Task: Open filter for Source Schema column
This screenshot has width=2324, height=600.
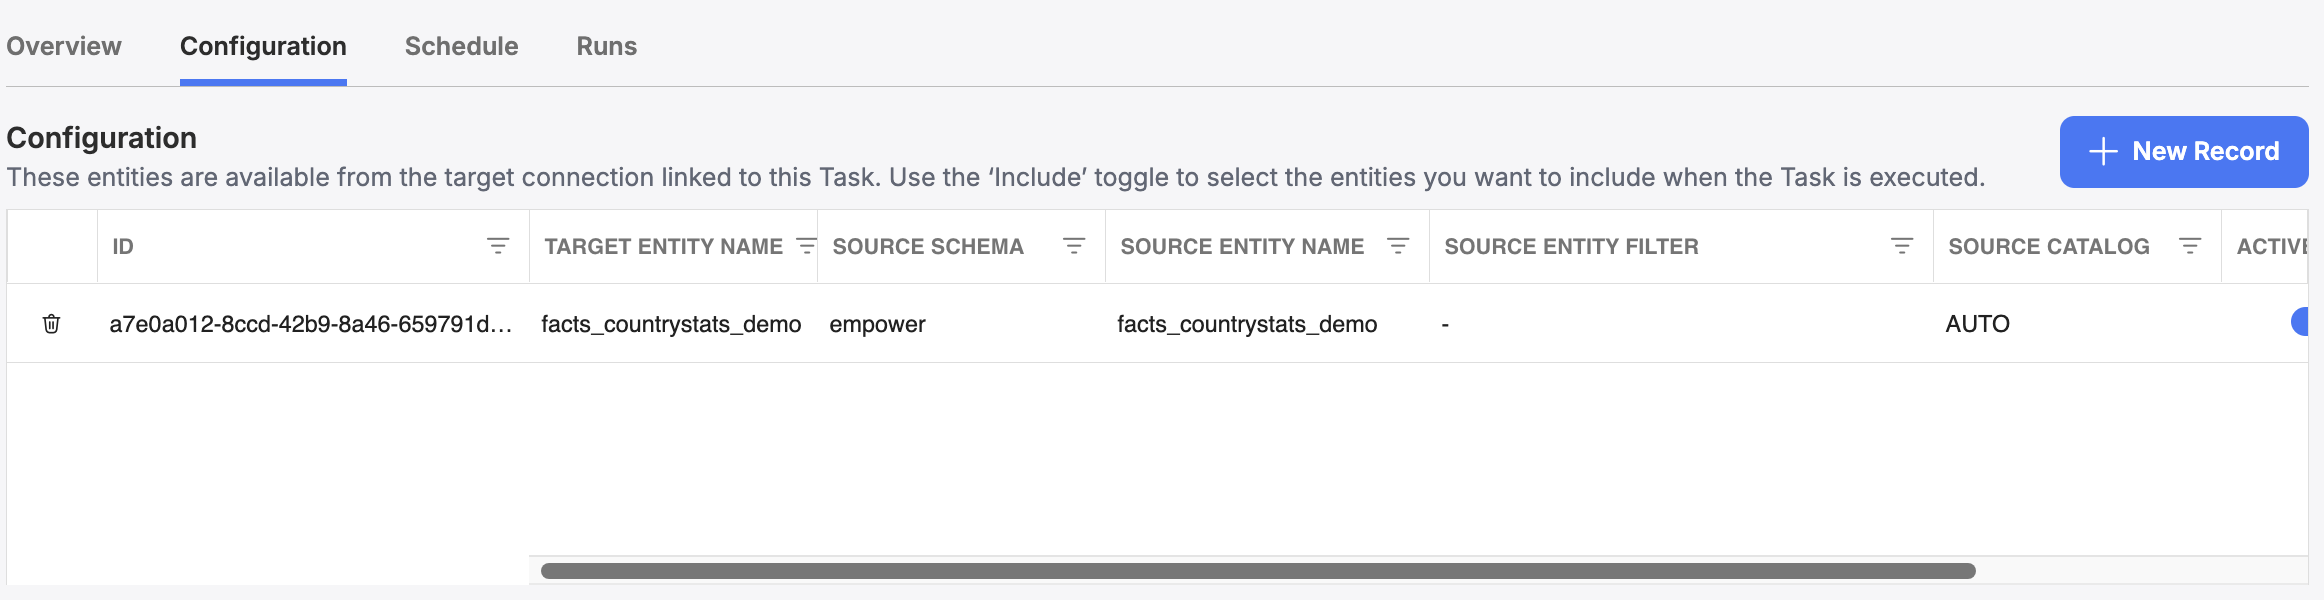Action: tap(1074, 246)
